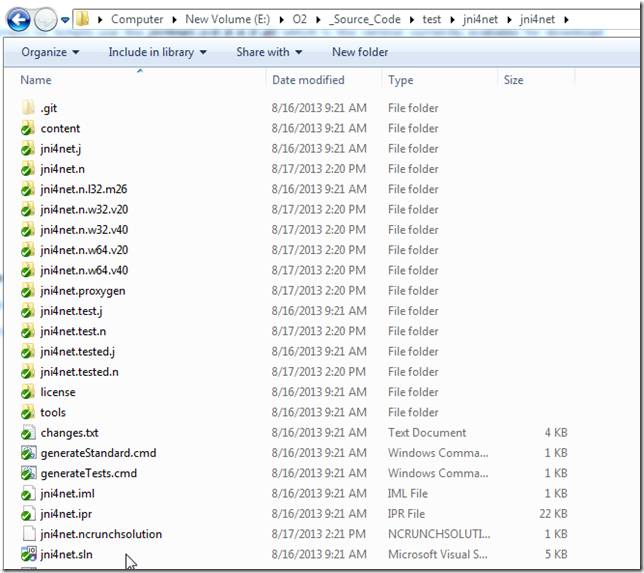The height and width of the screenshot is (573, 644).
Task: Click the .git folder icon
Action: [x=28, y=108]
